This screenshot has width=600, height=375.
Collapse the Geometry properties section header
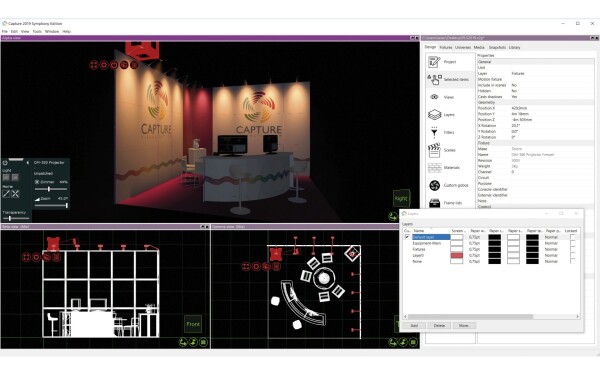[x=536, y=103]
